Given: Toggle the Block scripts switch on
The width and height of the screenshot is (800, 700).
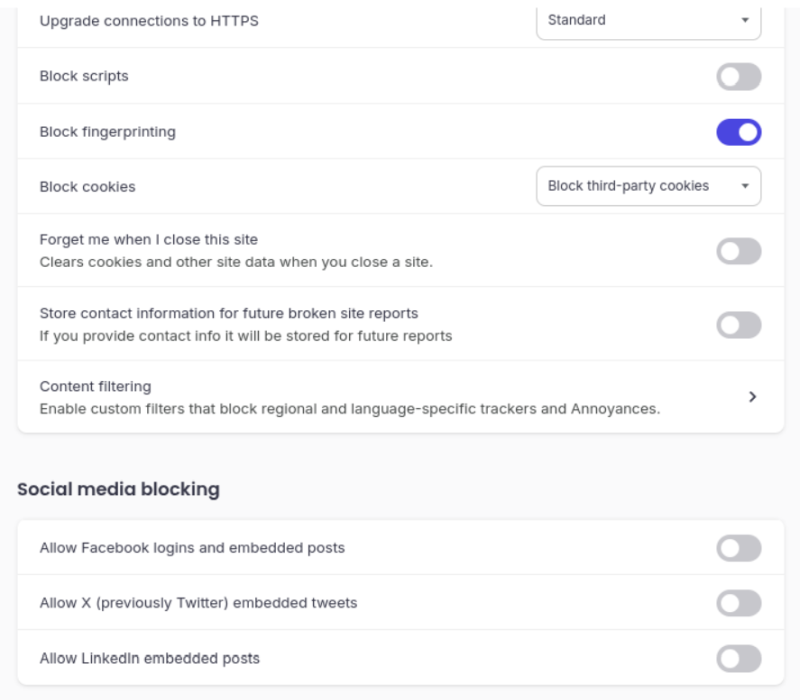Looking at the screenshot, I should 738,76.
